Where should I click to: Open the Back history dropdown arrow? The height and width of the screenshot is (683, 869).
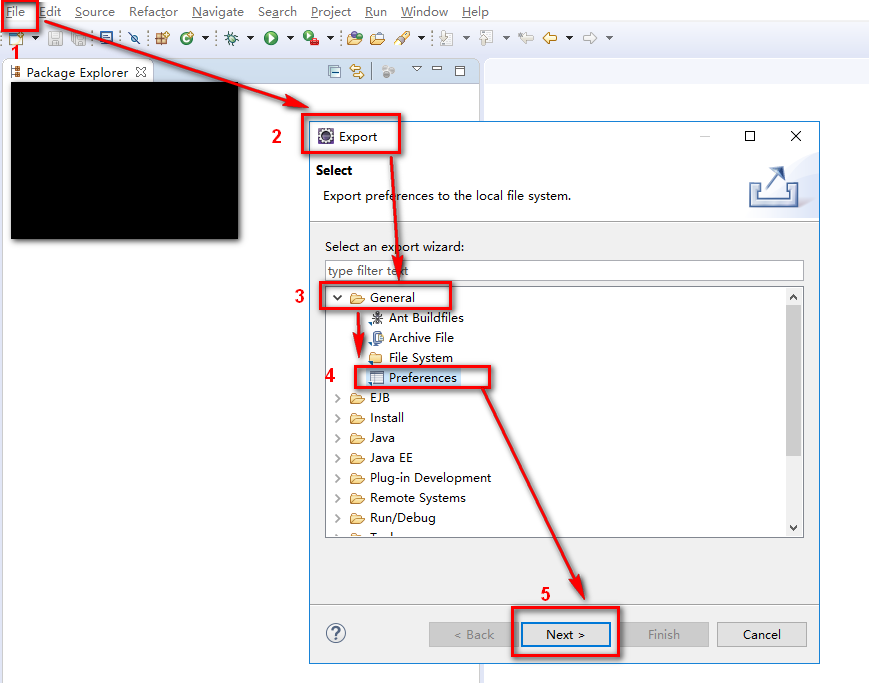tap(569, 38)
